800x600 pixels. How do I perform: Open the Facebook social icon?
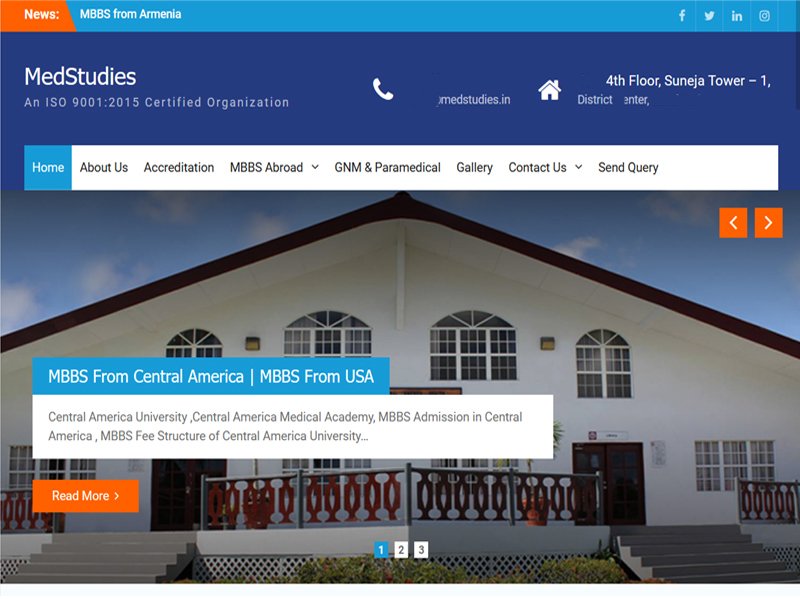(x=682, y=16)
